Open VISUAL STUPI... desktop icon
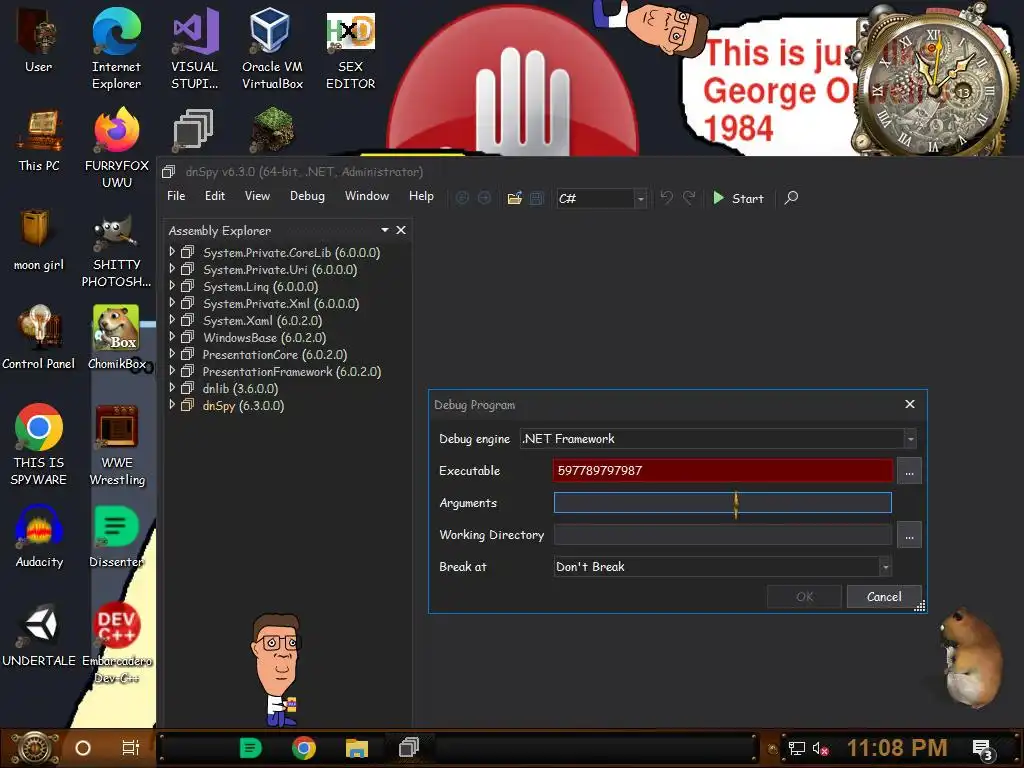The height and width of the screenshot is (768, 1024). pos(195,48)
